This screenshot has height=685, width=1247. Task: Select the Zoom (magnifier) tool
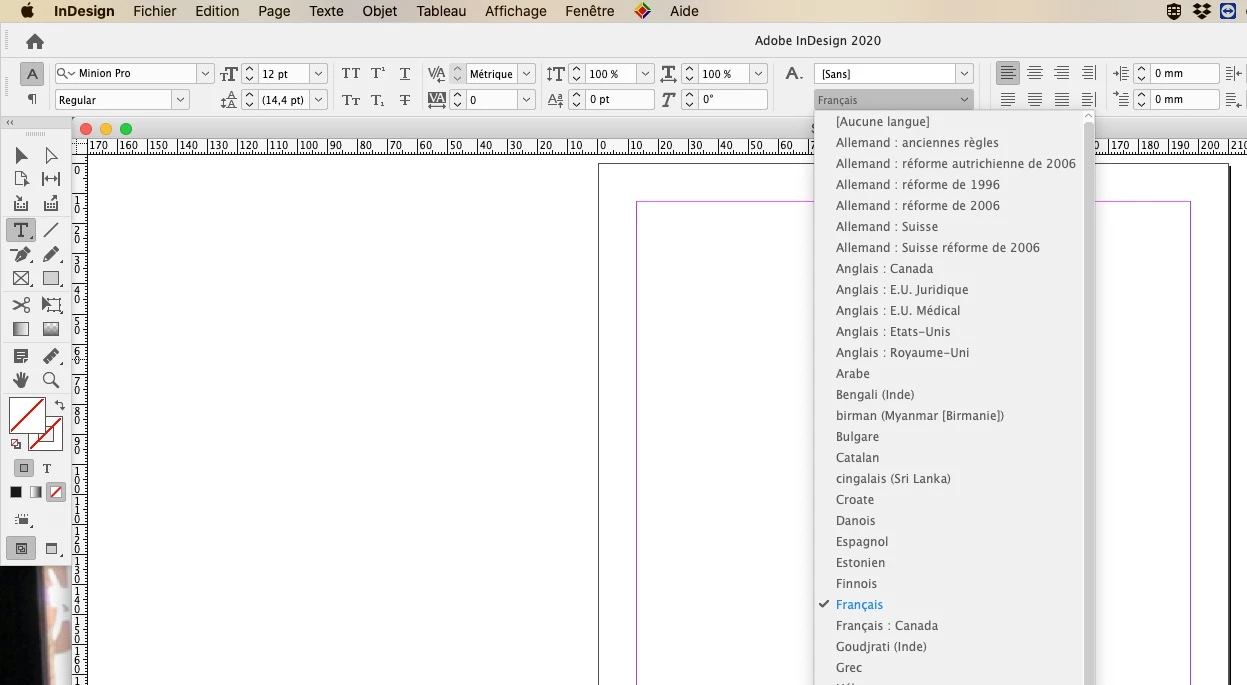click(51, 380)
